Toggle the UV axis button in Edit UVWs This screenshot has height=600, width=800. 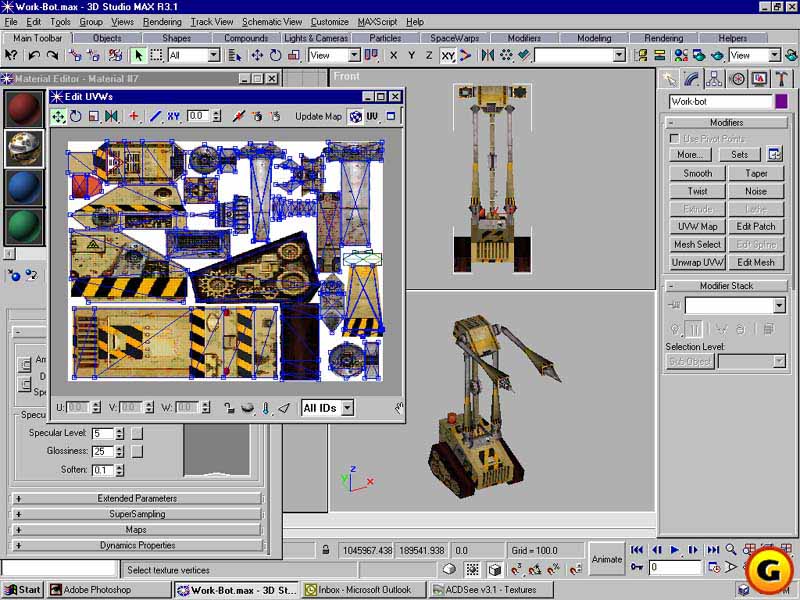(x=372, y=116)
